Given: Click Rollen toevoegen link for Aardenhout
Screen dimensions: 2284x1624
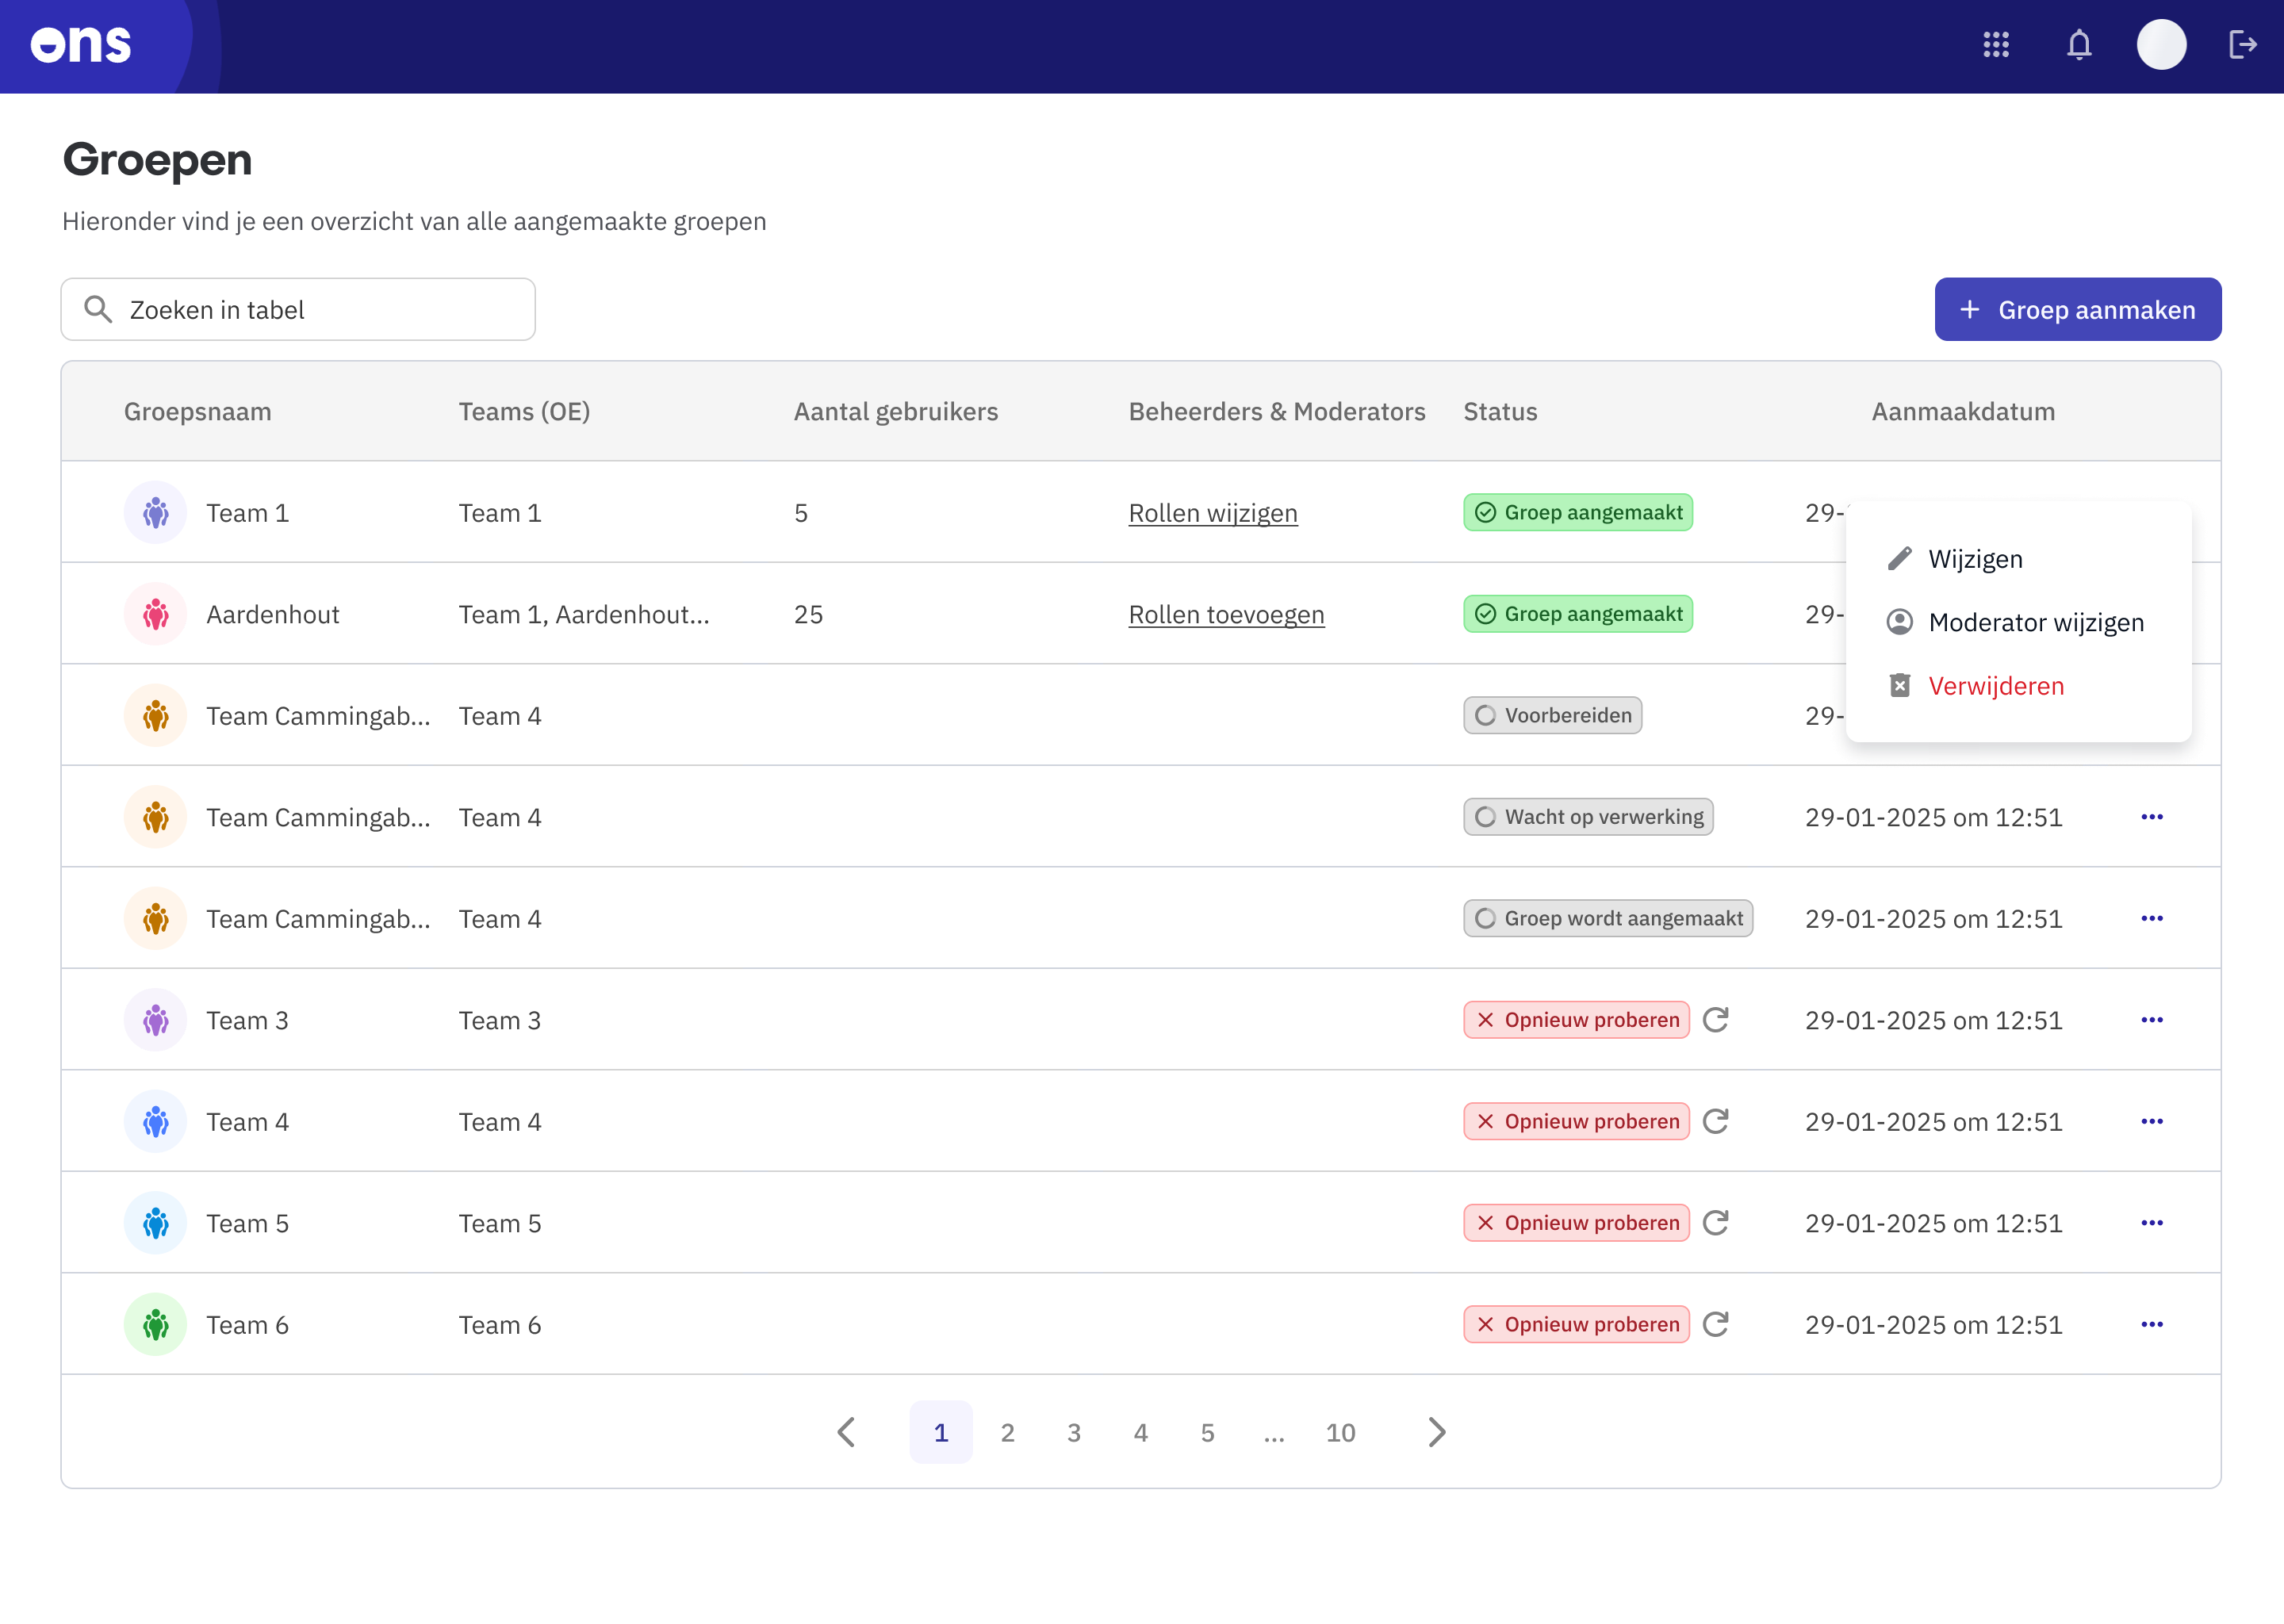Looking at the screenshot, I should (1226, 614).
